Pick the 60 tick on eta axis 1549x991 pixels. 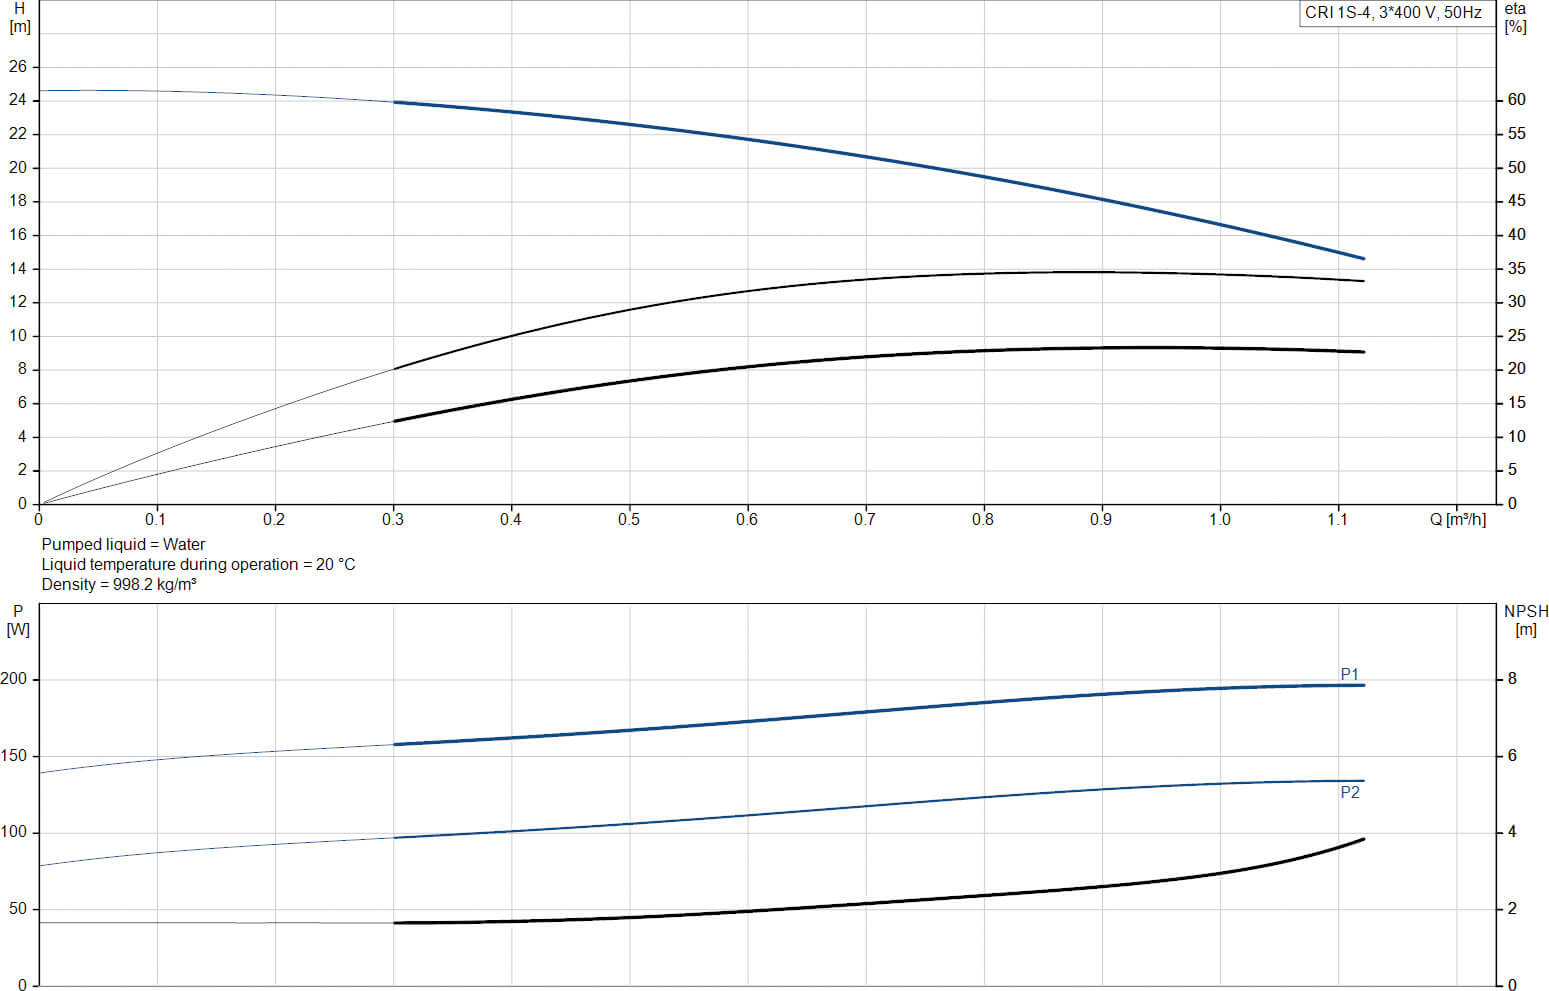point(1516,100)
